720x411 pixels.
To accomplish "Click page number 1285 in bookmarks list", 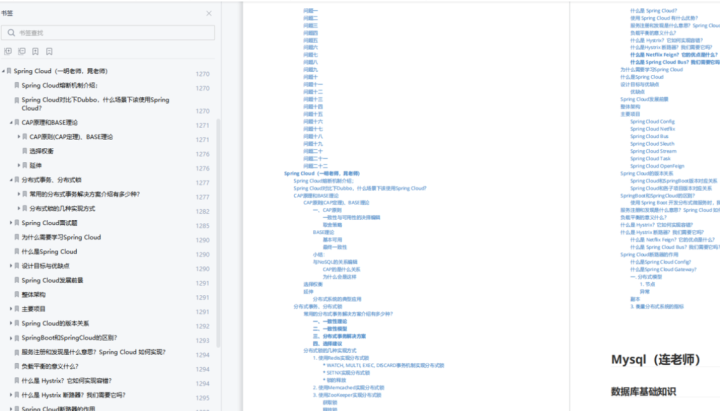I will tap(202, 226).
